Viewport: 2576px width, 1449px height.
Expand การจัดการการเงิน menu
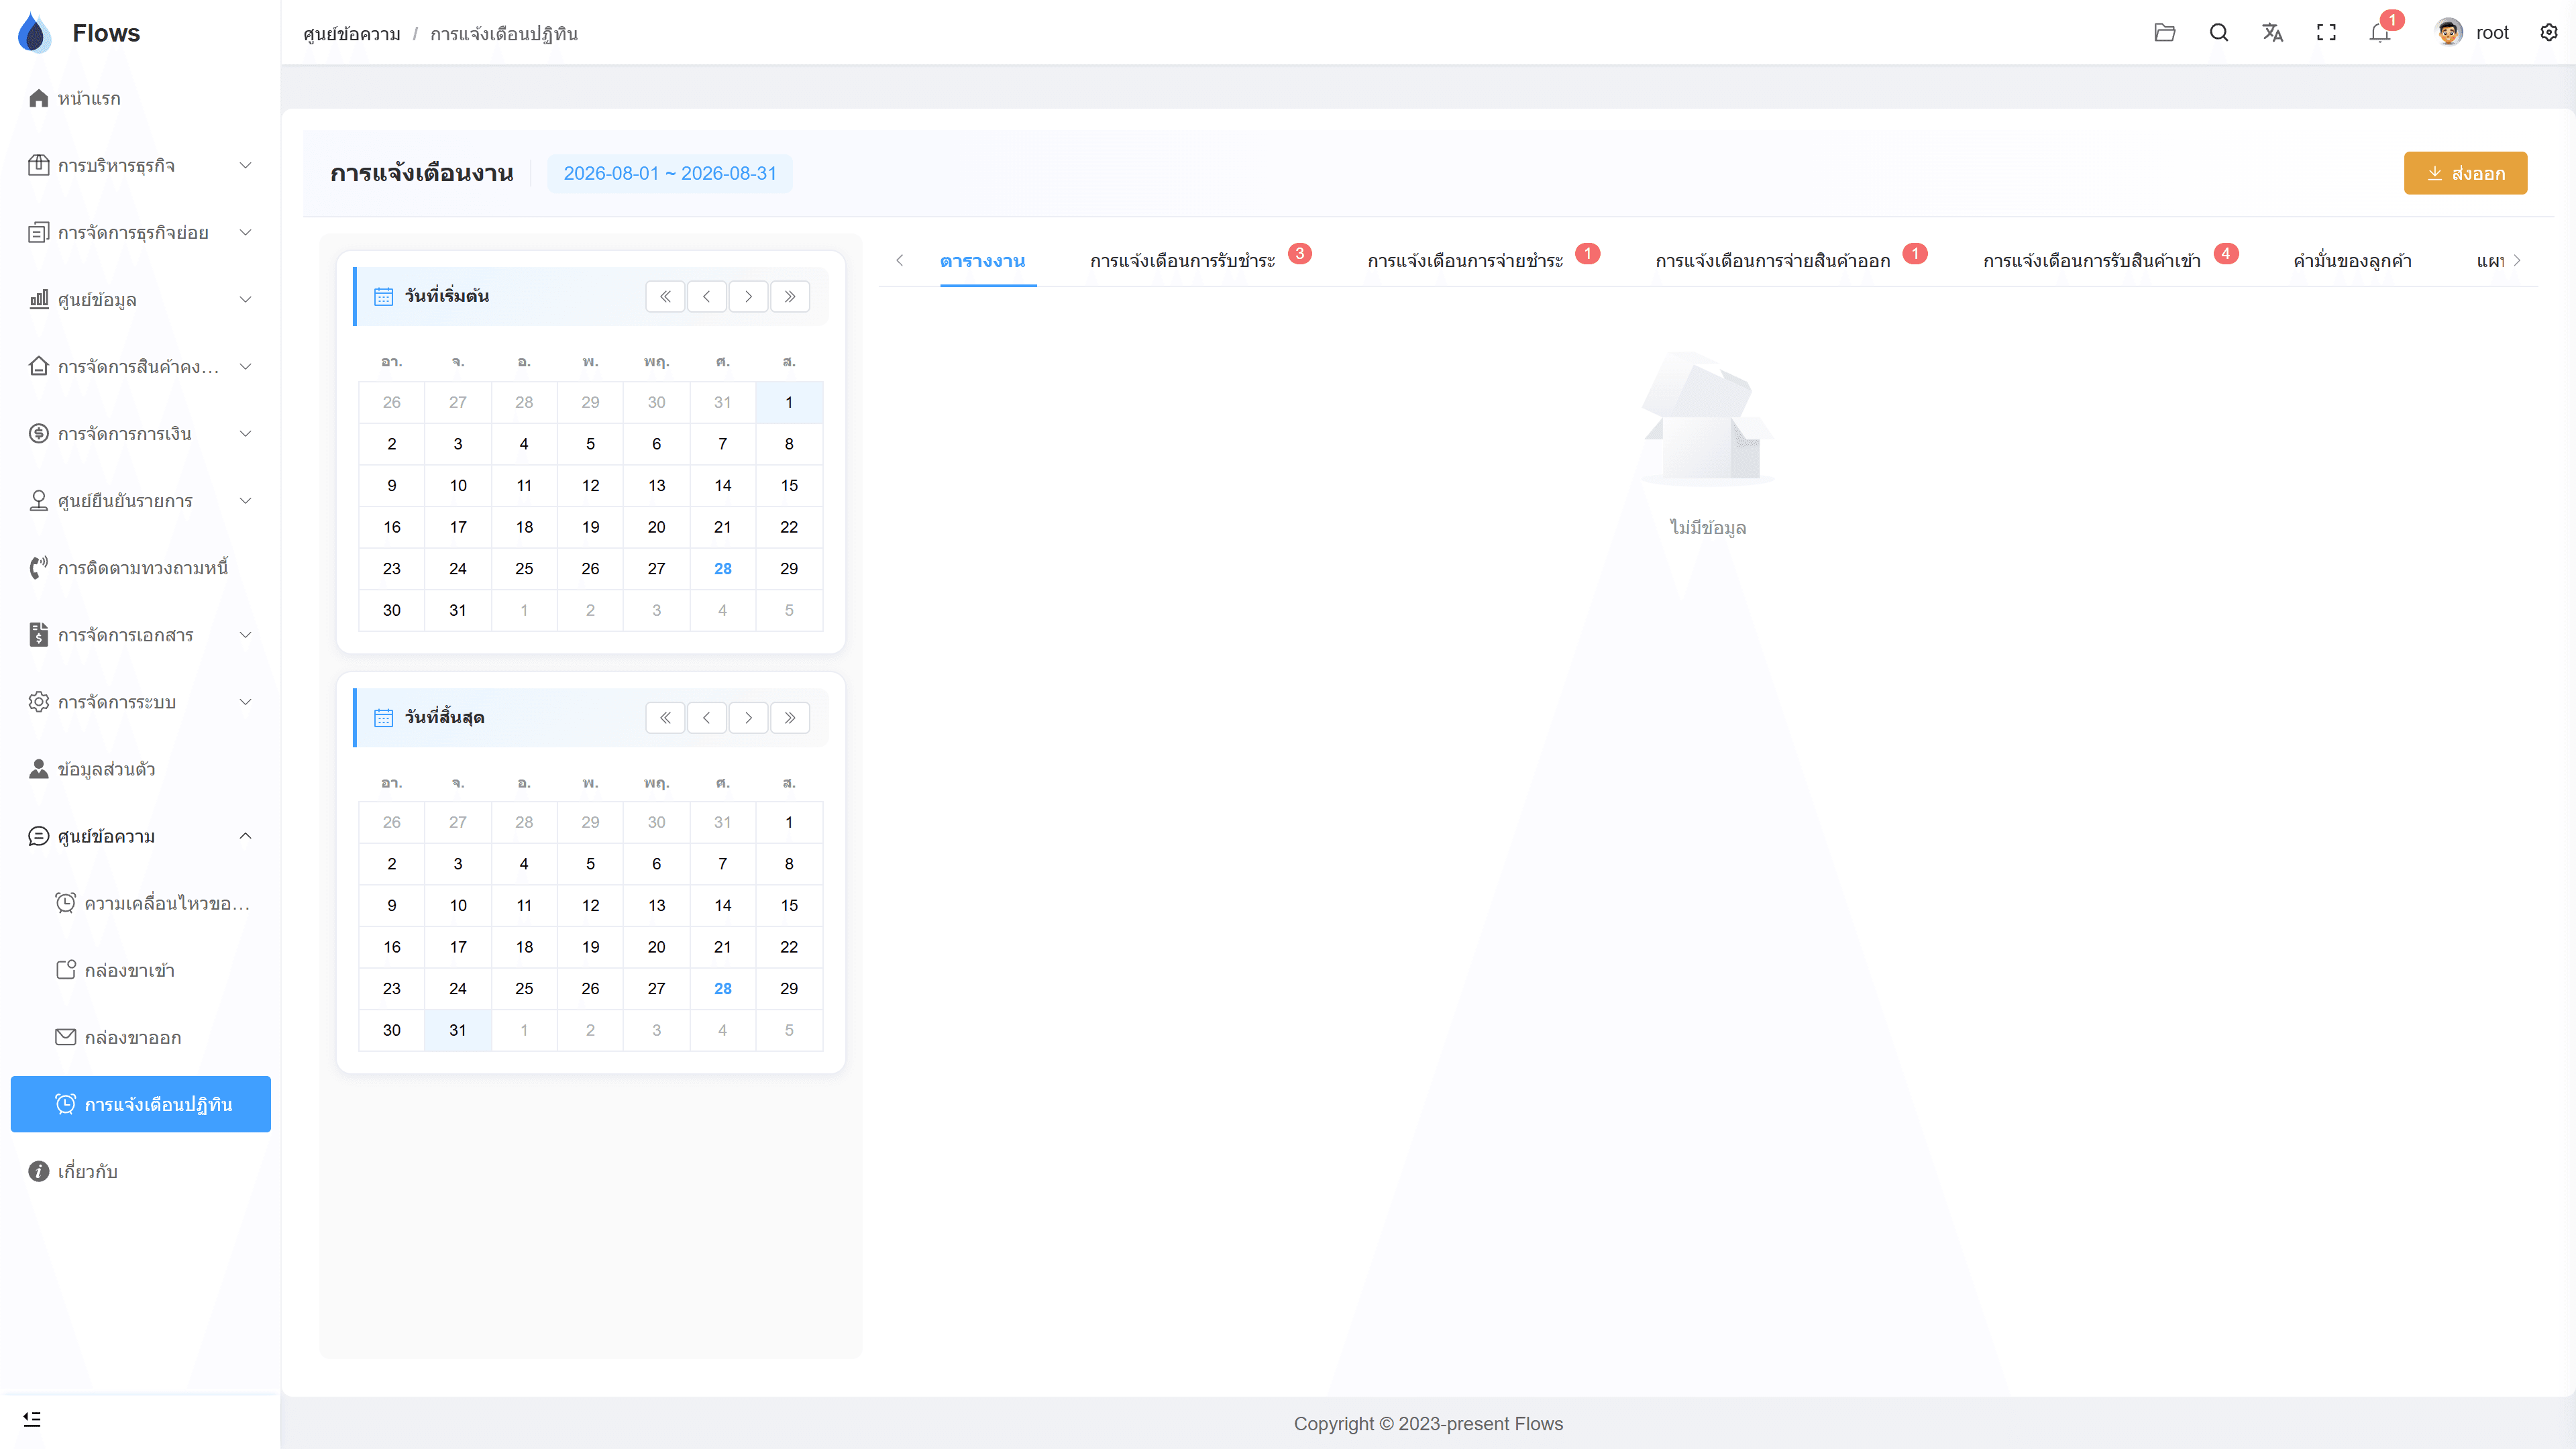click(x=140, y=433)
